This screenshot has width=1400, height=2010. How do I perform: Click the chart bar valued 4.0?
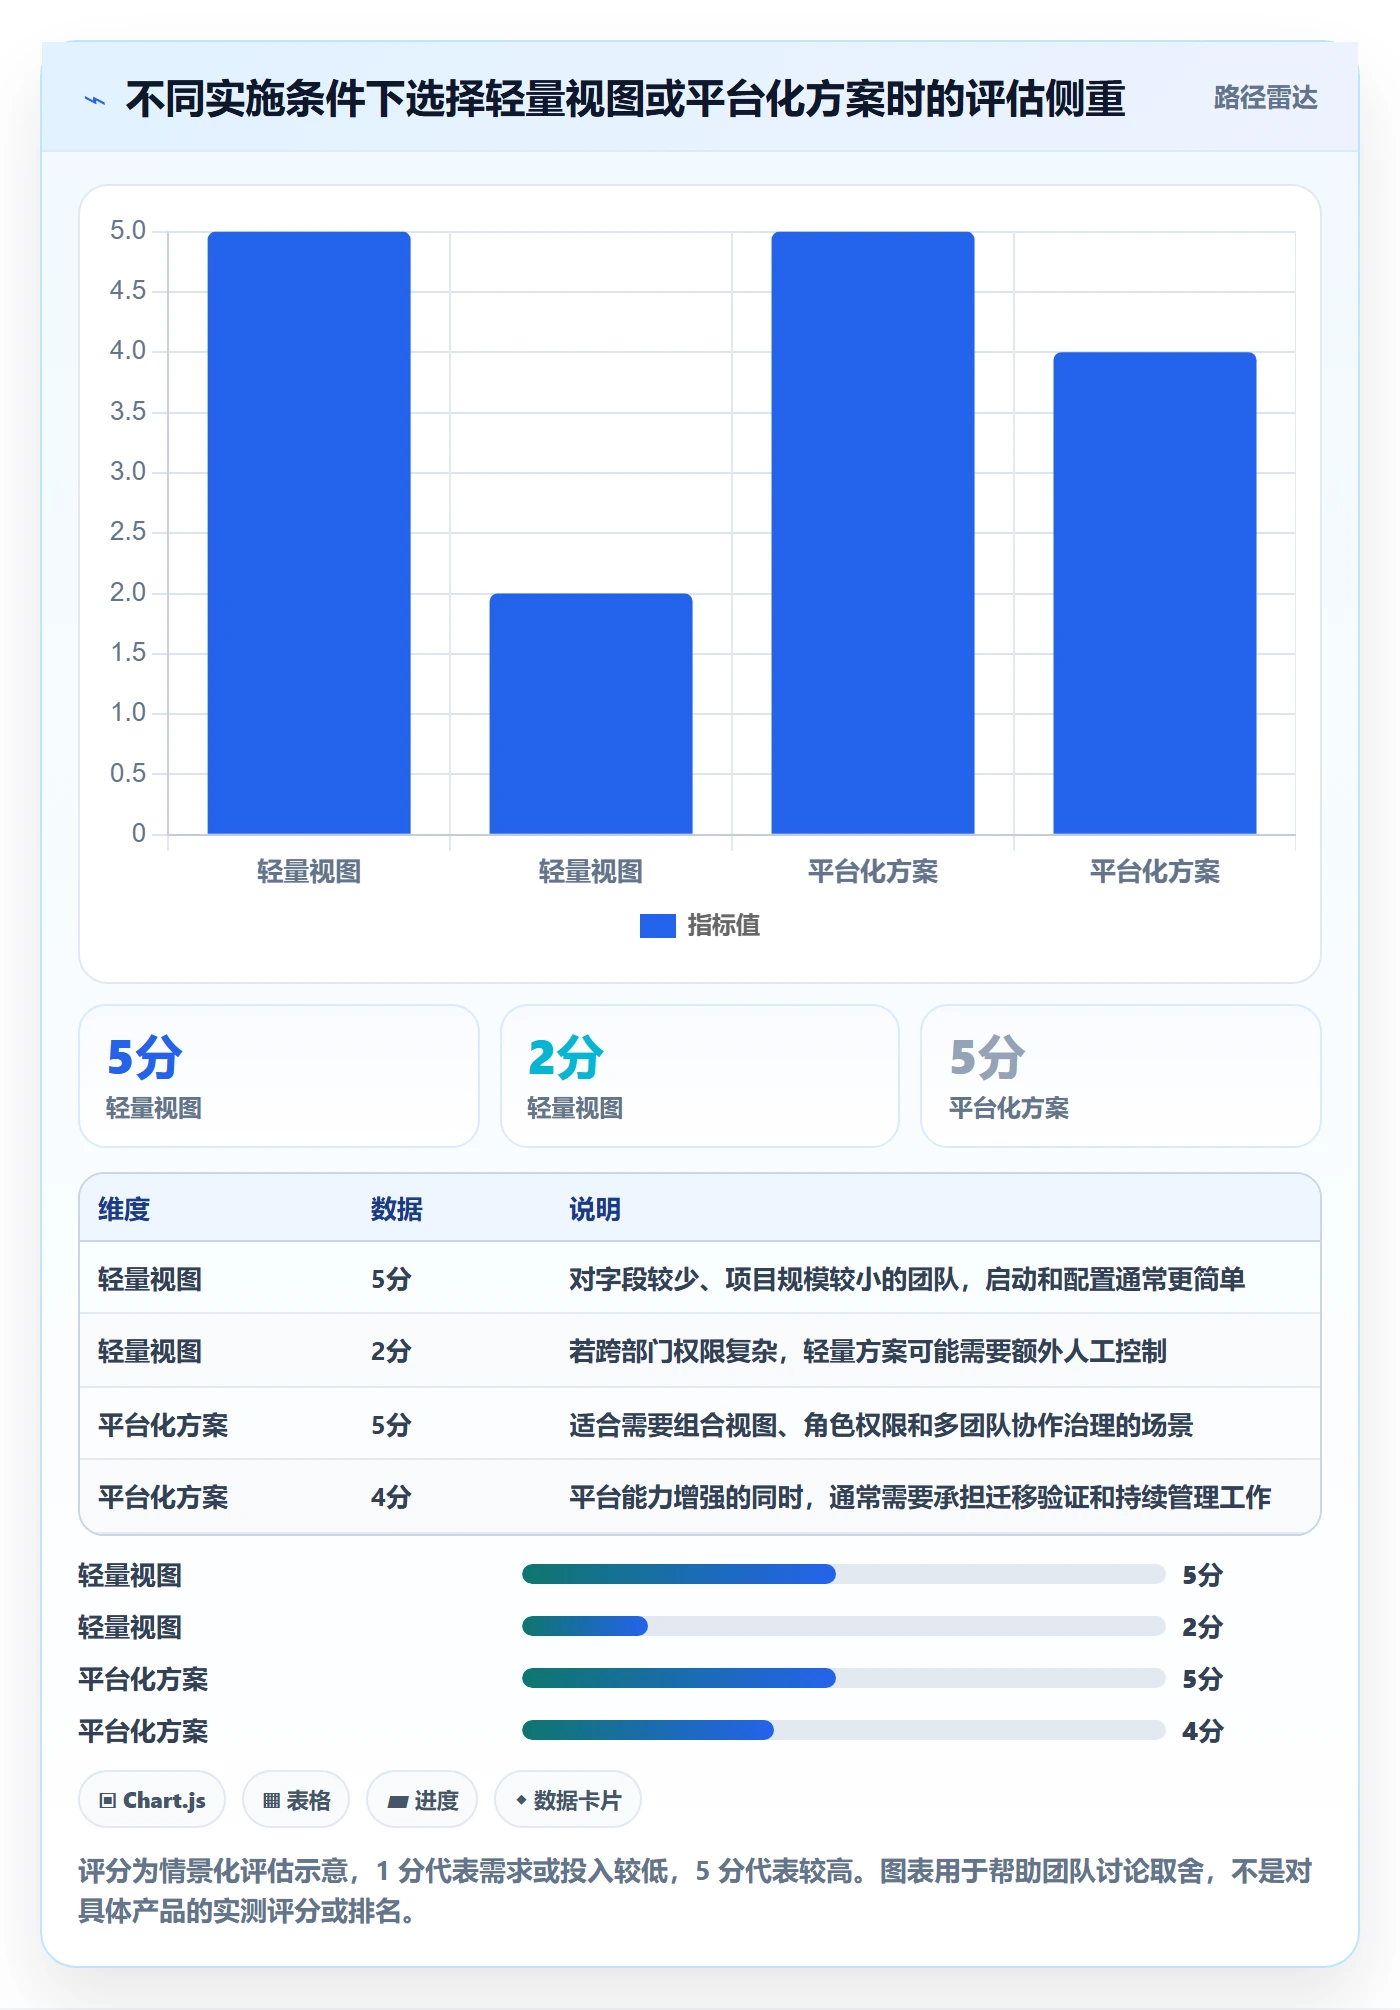[x=1155, y=593]
